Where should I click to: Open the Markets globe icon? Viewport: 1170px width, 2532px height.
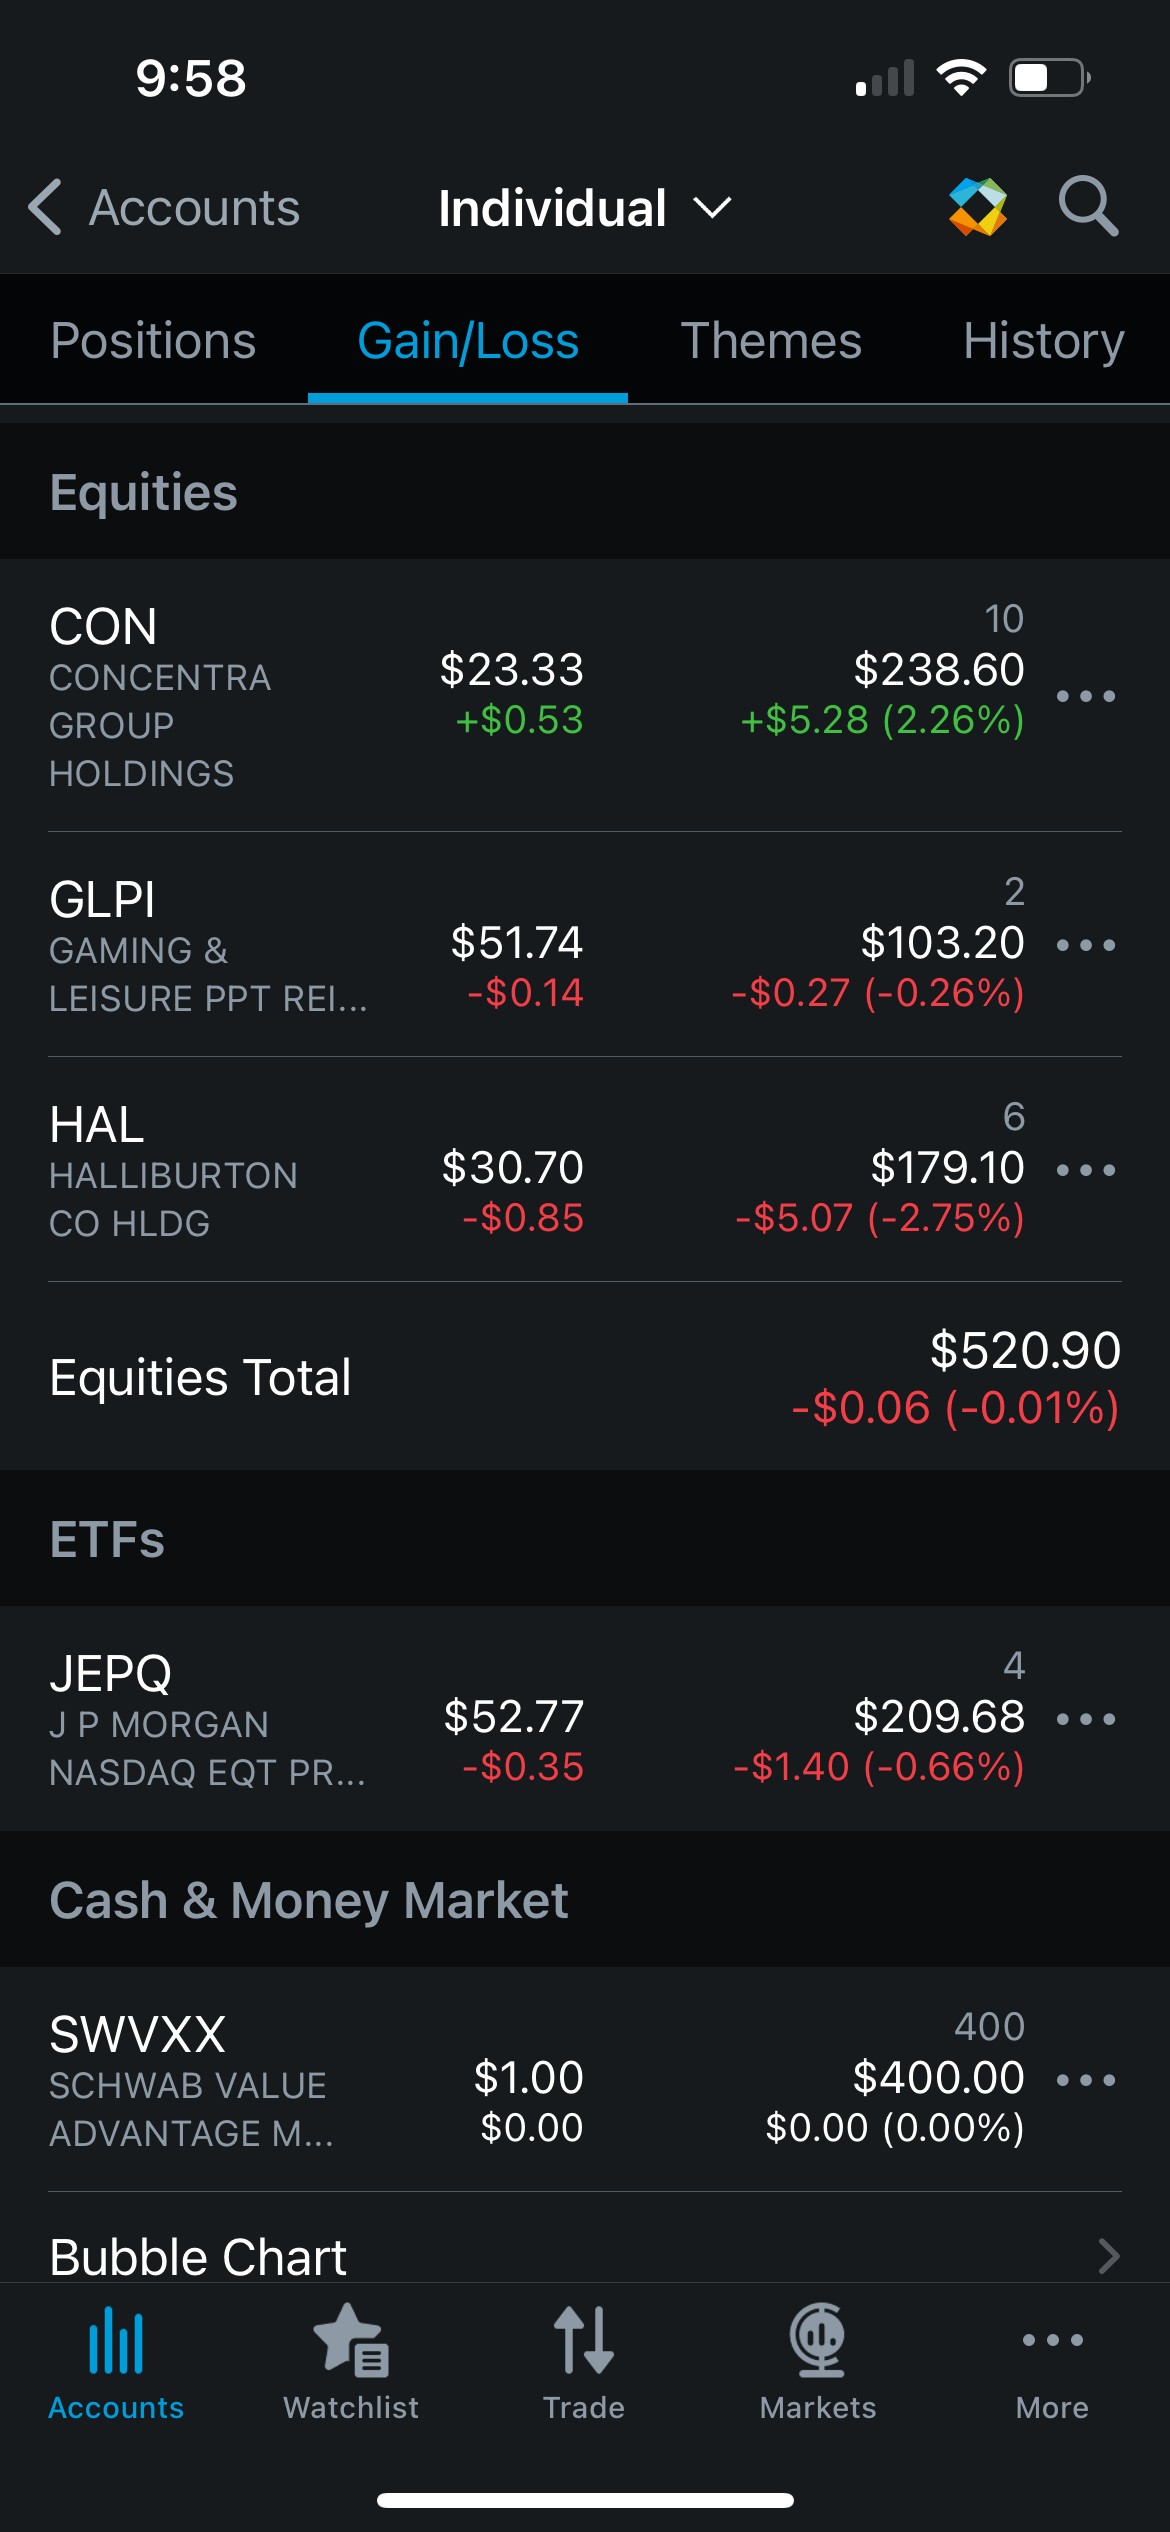(818, 2340)
